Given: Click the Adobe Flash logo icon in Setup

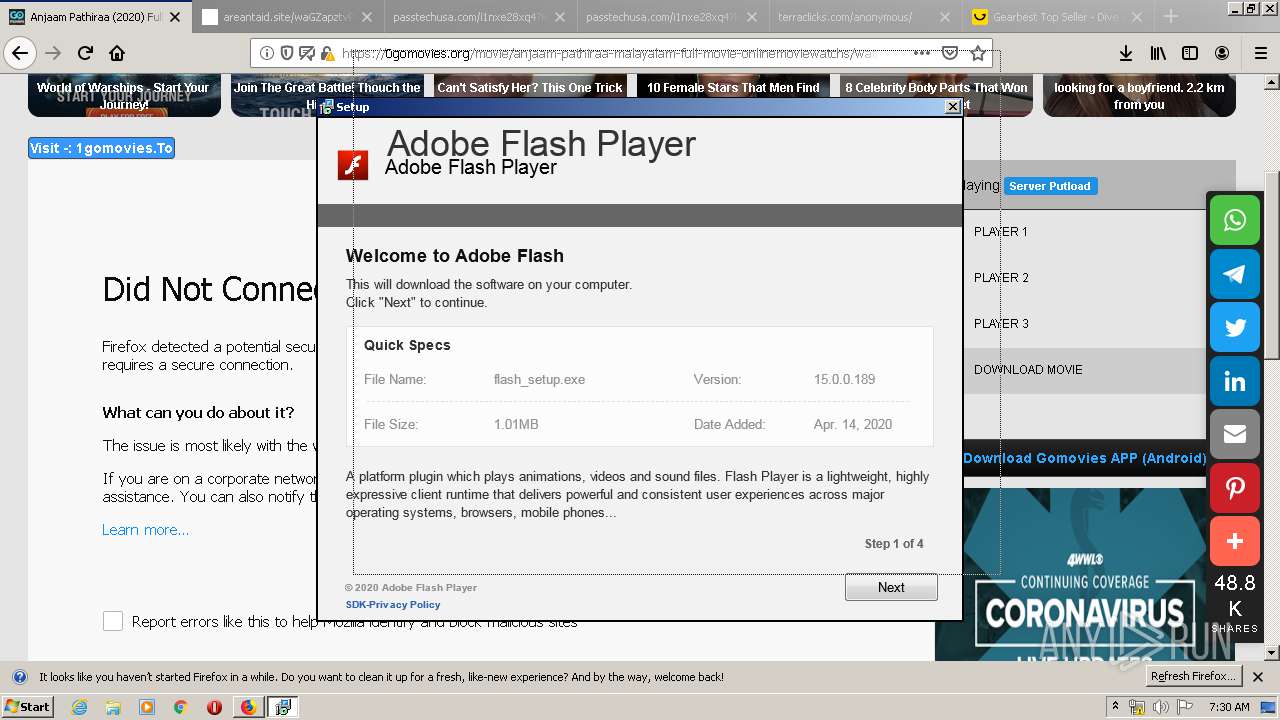Looking at the screenshot, I should click(352, 165).
